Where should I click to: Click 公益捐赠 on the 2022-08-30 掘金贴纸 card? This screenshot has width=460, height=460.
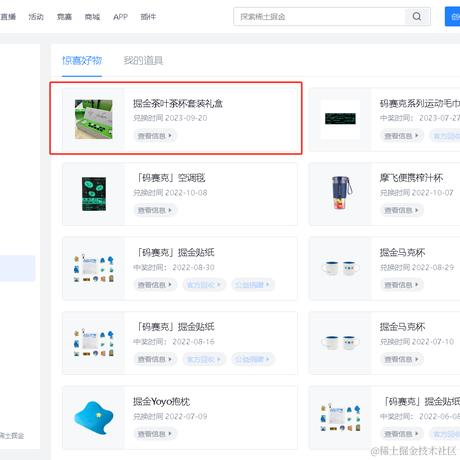tap(253, 285)
